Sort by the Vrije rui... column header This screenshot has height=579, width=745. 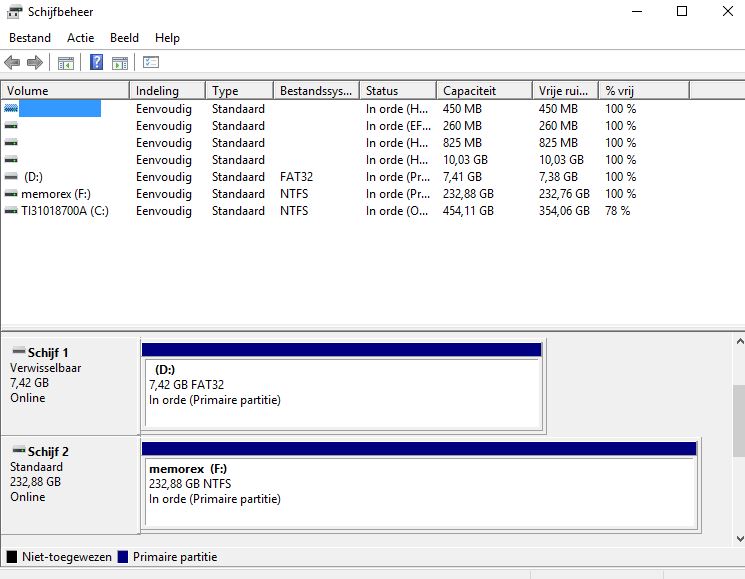point(565,90)
